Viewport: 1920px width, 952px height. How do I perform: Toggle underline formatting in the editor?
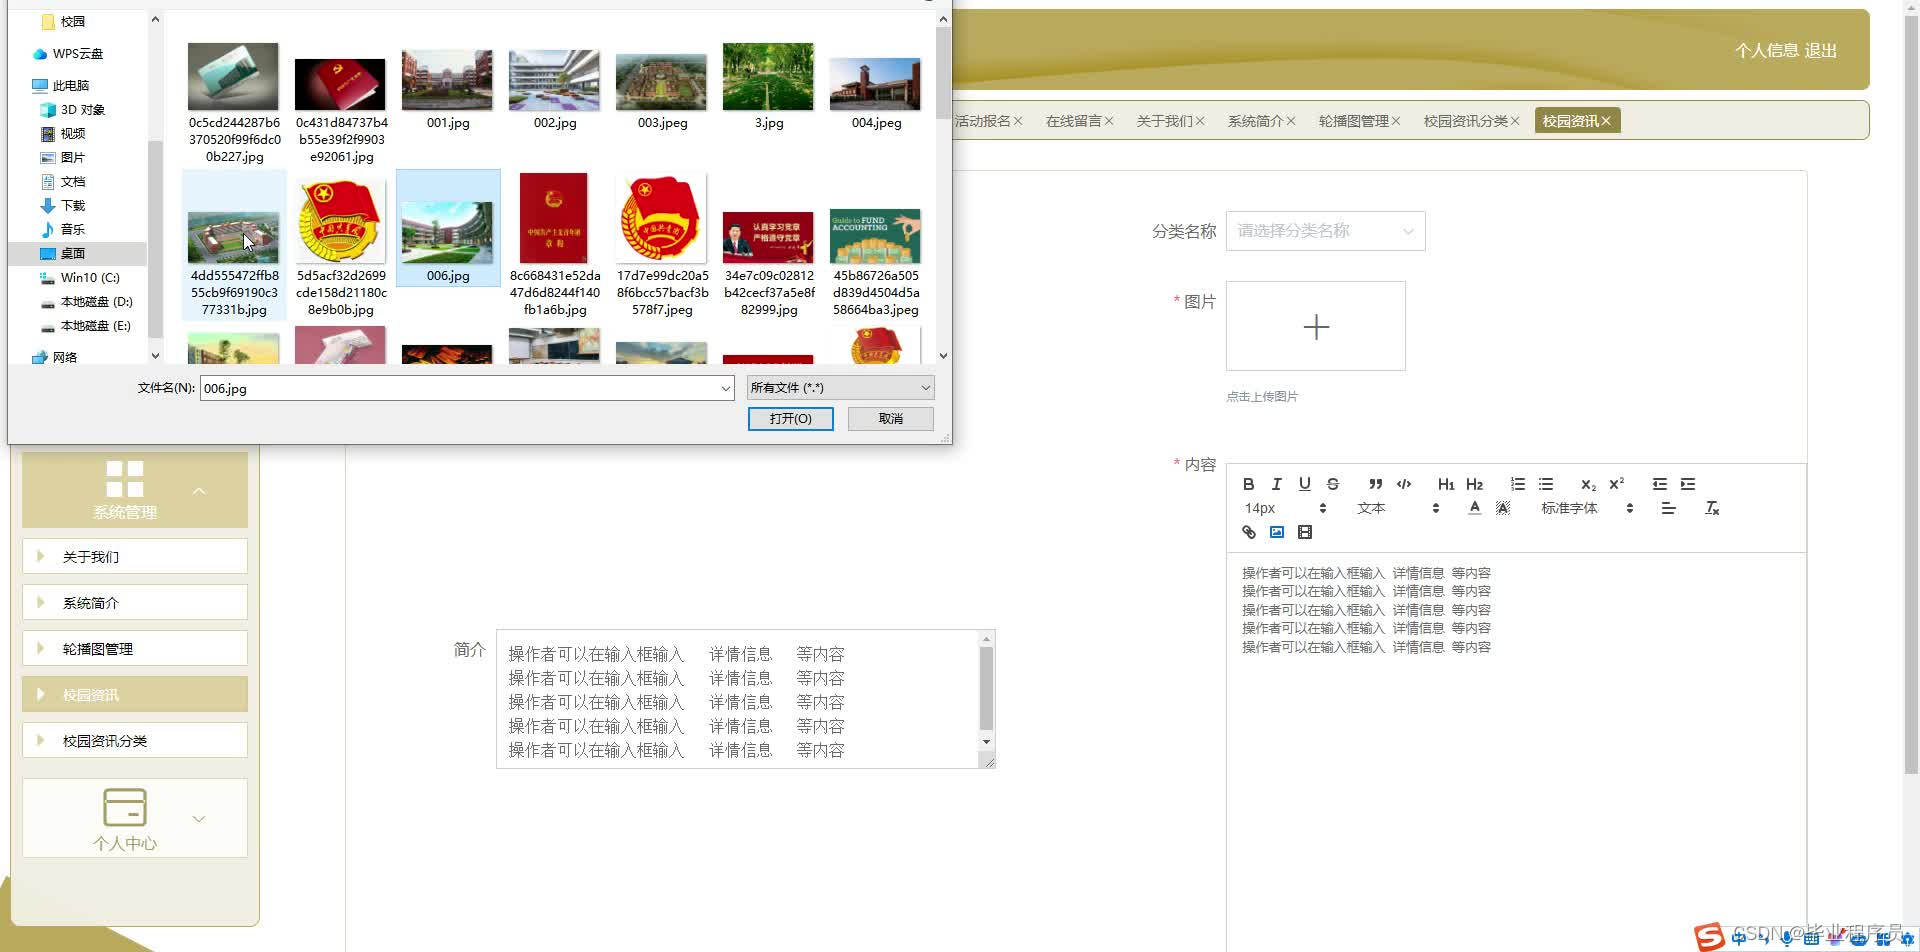coord(1304,484)
